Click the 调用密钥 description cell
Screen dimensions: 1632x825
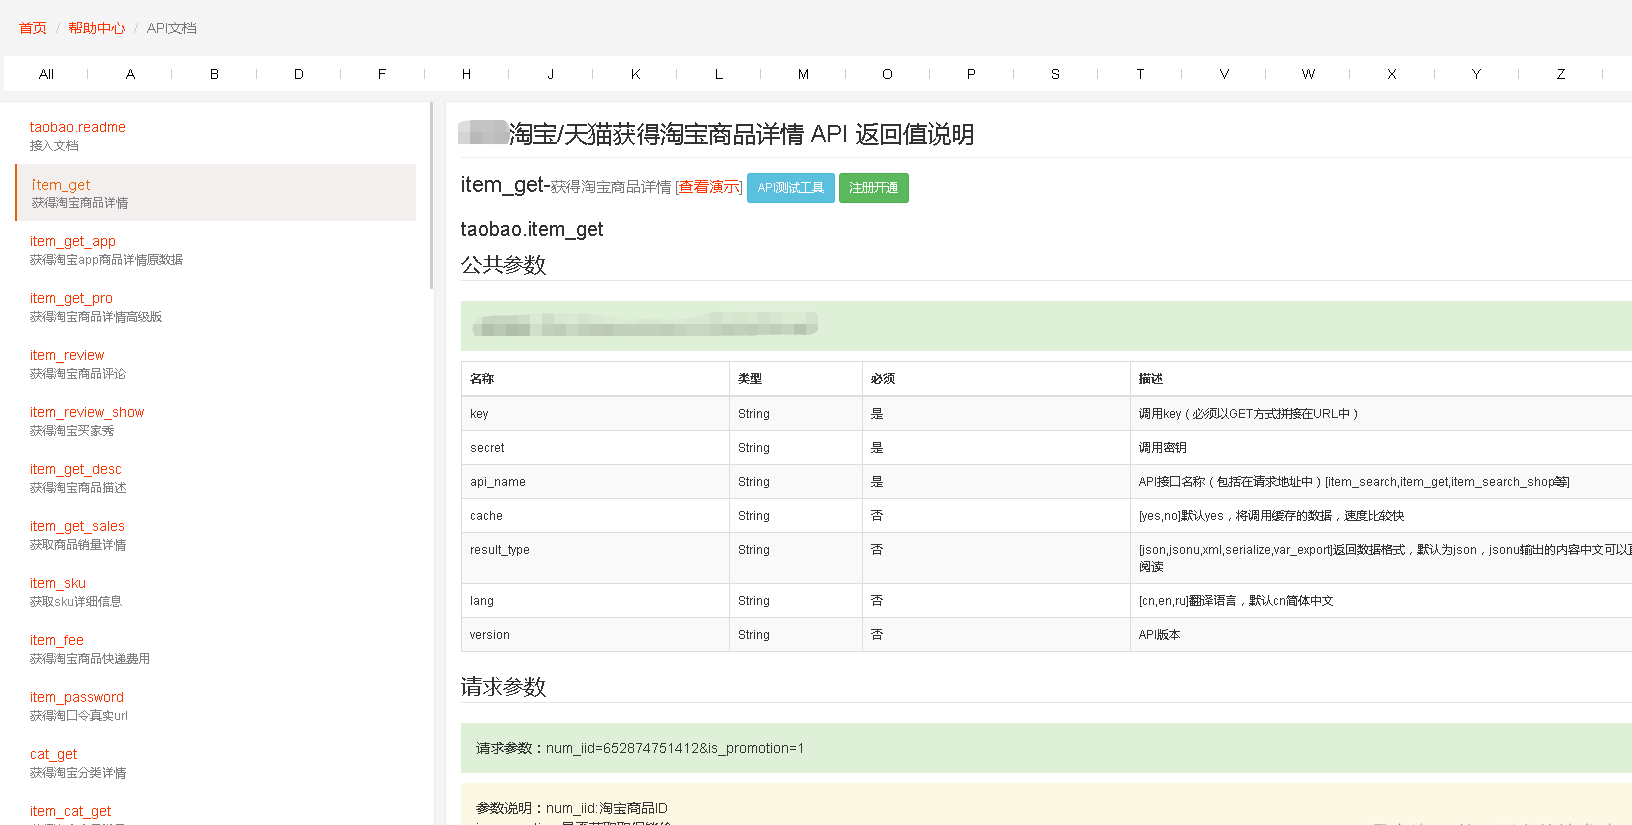coord(1381,448)
